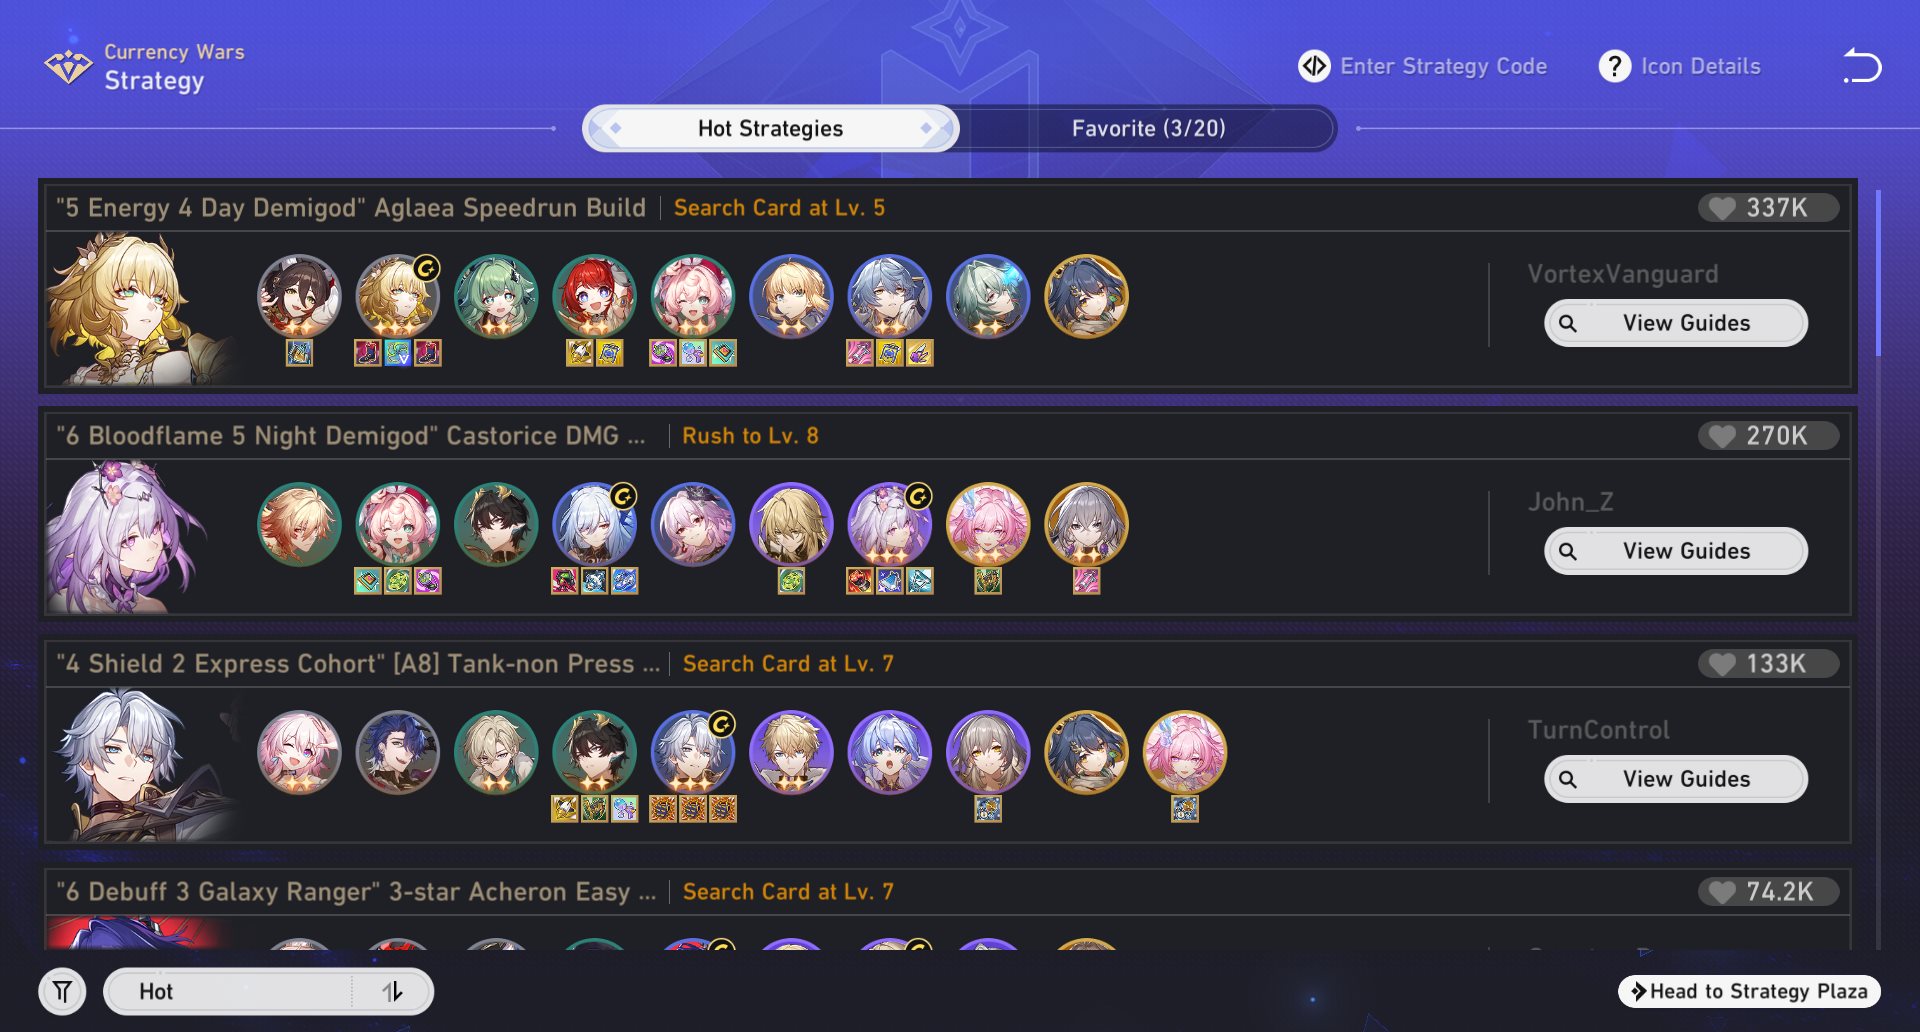
Task: Like the 337K heart counter
Action: click(1768, 208)
